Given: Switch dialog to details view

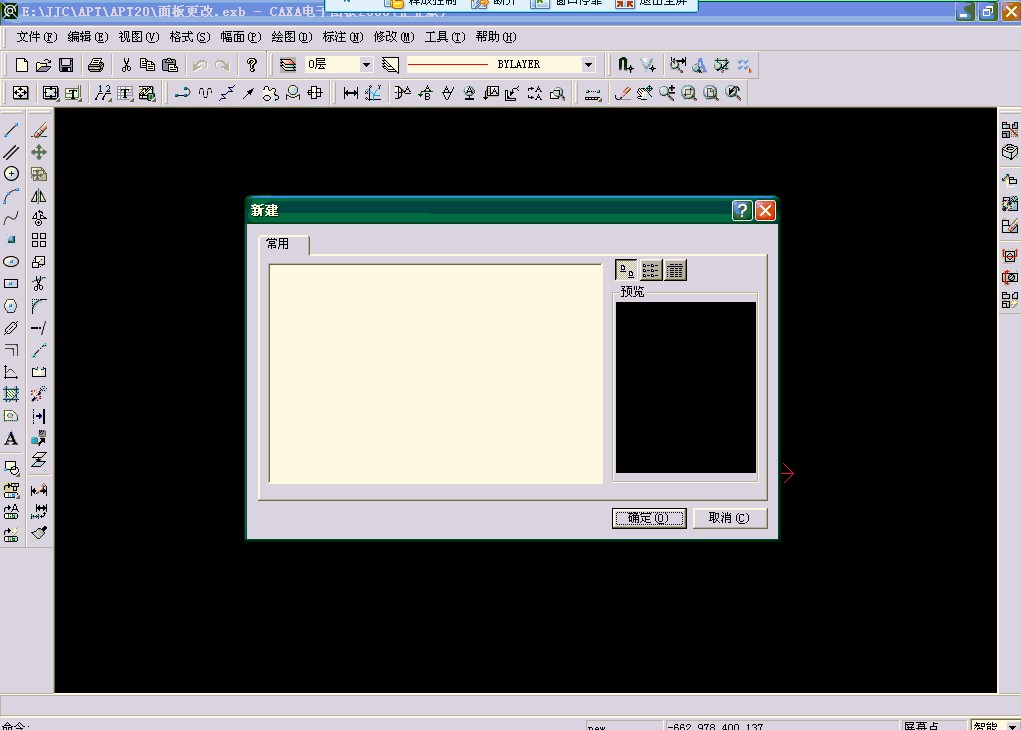Looking at the screenshot, I should [x=675, y=270].
